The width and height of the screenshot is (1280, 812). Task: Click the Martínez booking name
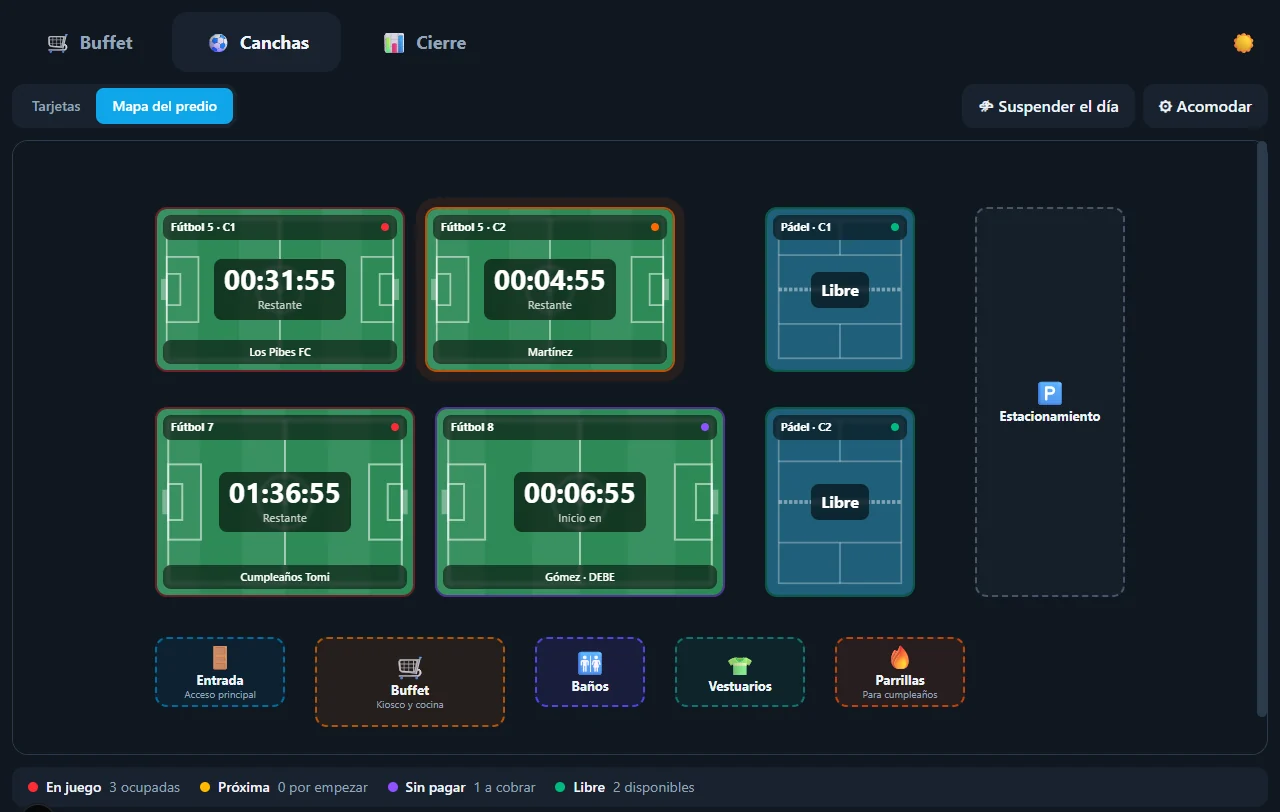[550, 352]
